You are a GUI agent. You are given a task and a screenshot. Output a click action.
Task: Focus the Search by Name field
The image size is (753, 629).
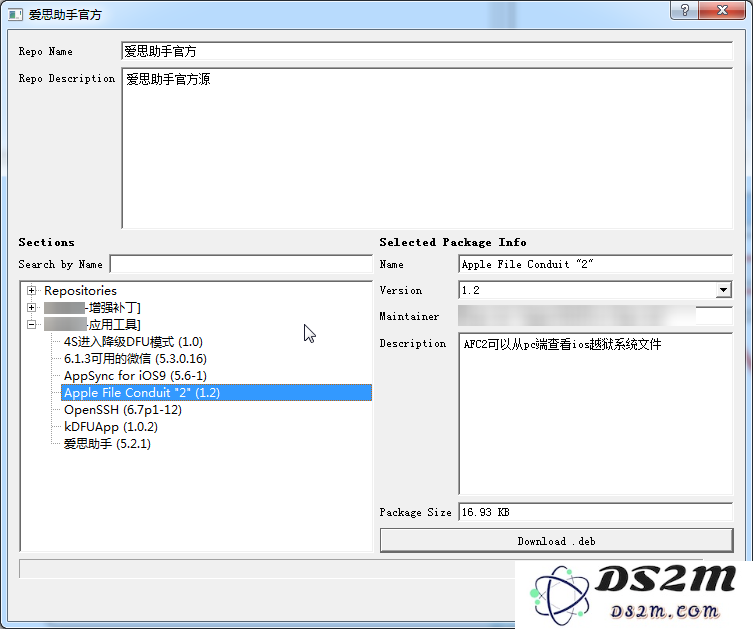(x=241, y=264)
